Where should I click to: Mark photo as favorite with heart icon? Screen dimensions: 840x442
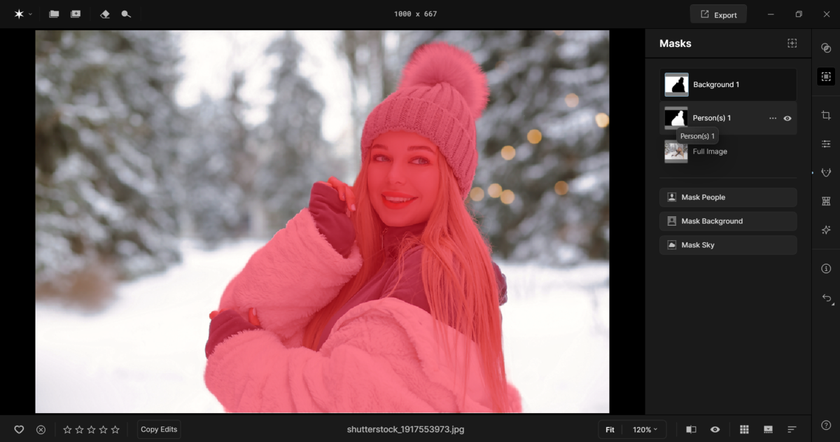(18, 429)
